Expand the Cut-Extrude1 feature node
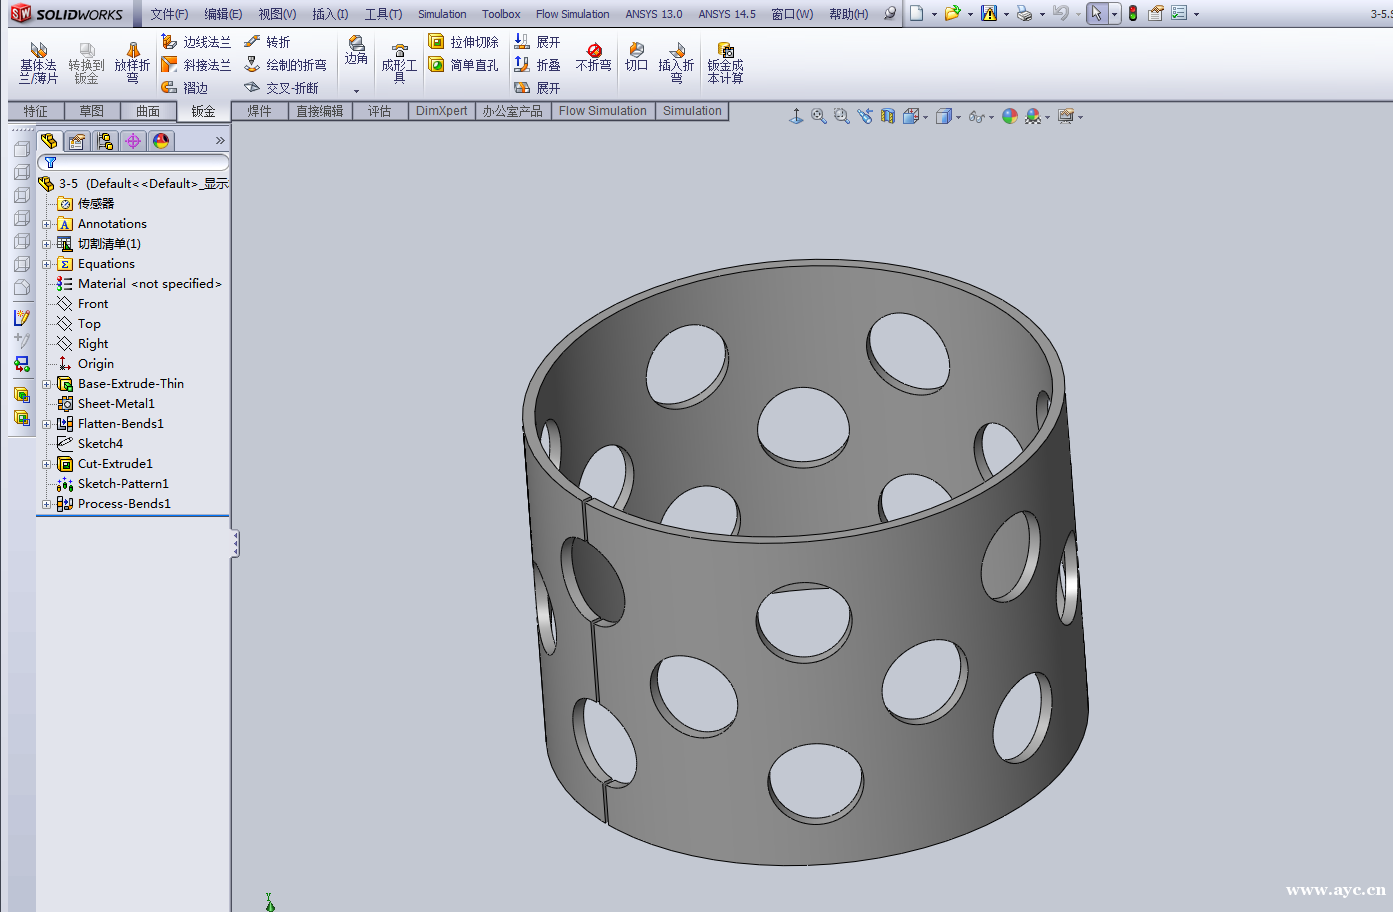Viewport: 1393px width, 912px height. pyautogui.click(x=46, y=463)
